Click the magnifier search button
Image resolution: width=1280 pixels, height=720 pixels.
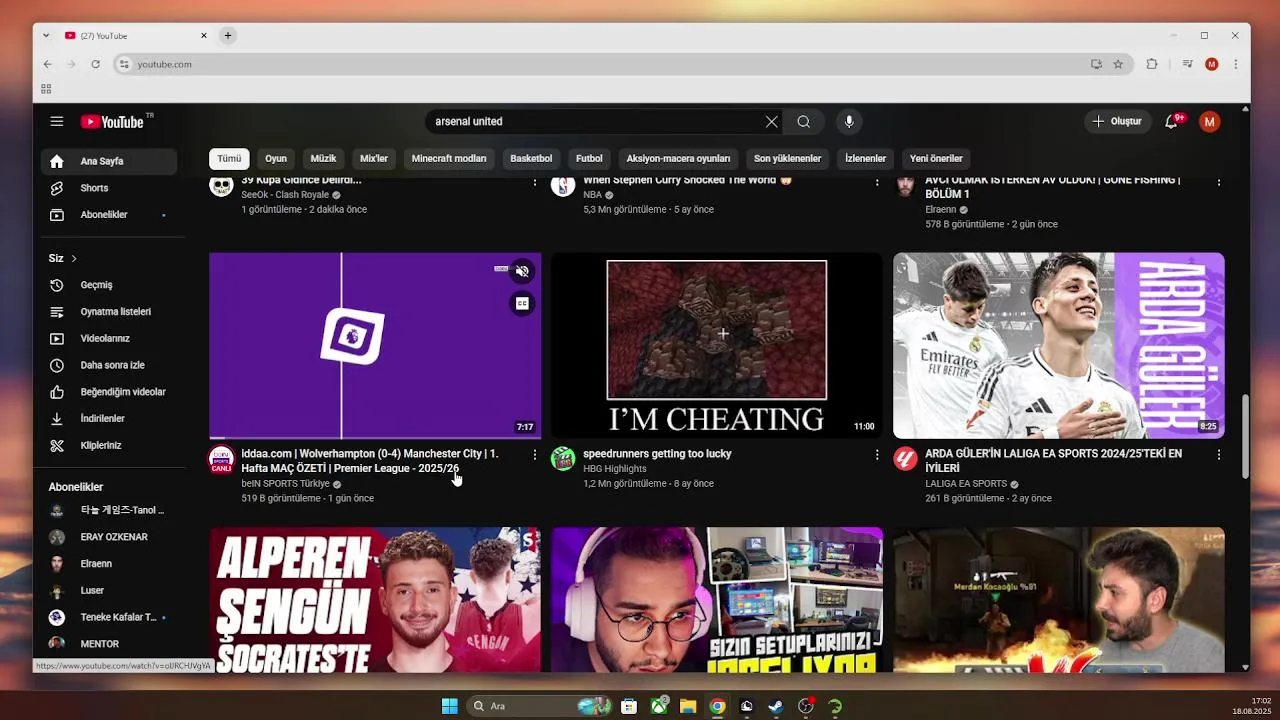coord(804,121)
